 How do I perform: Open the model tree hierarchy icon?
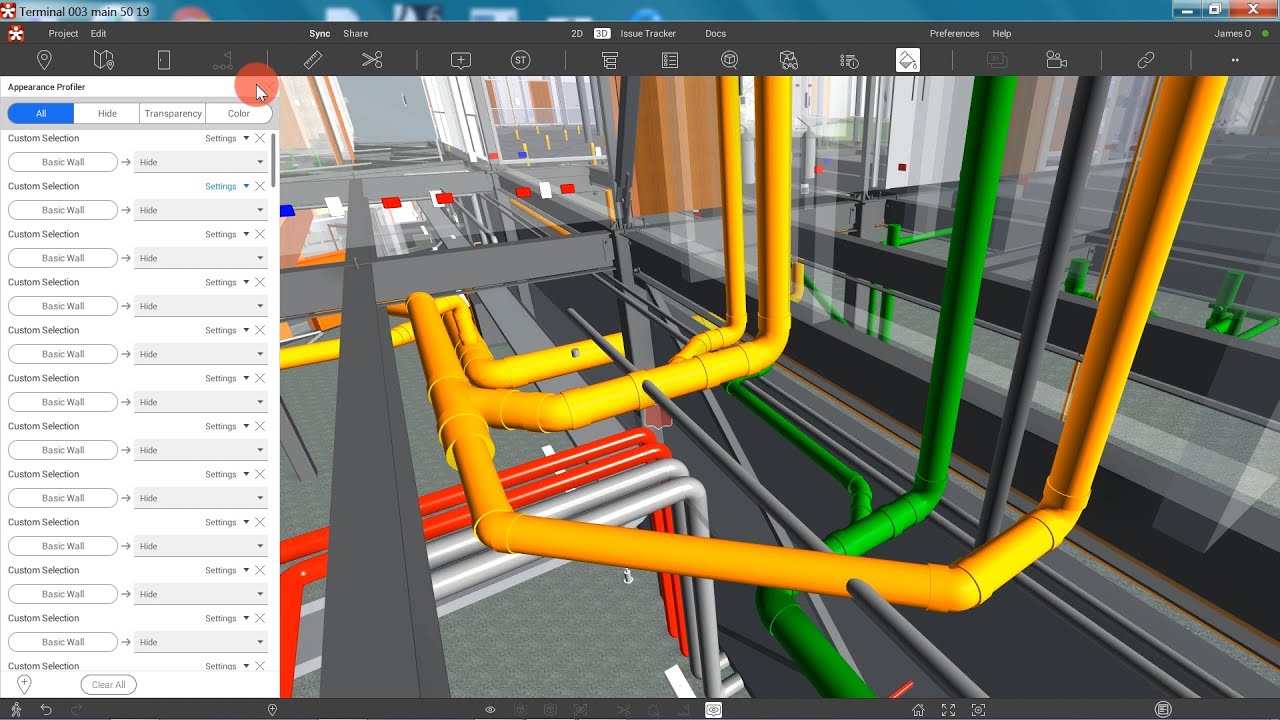610,60
